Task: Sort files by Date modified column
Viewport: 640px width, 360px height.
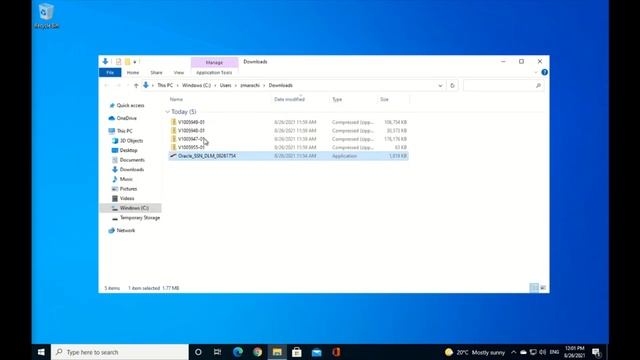Action: pyautogui.click(x=289, y=99)
